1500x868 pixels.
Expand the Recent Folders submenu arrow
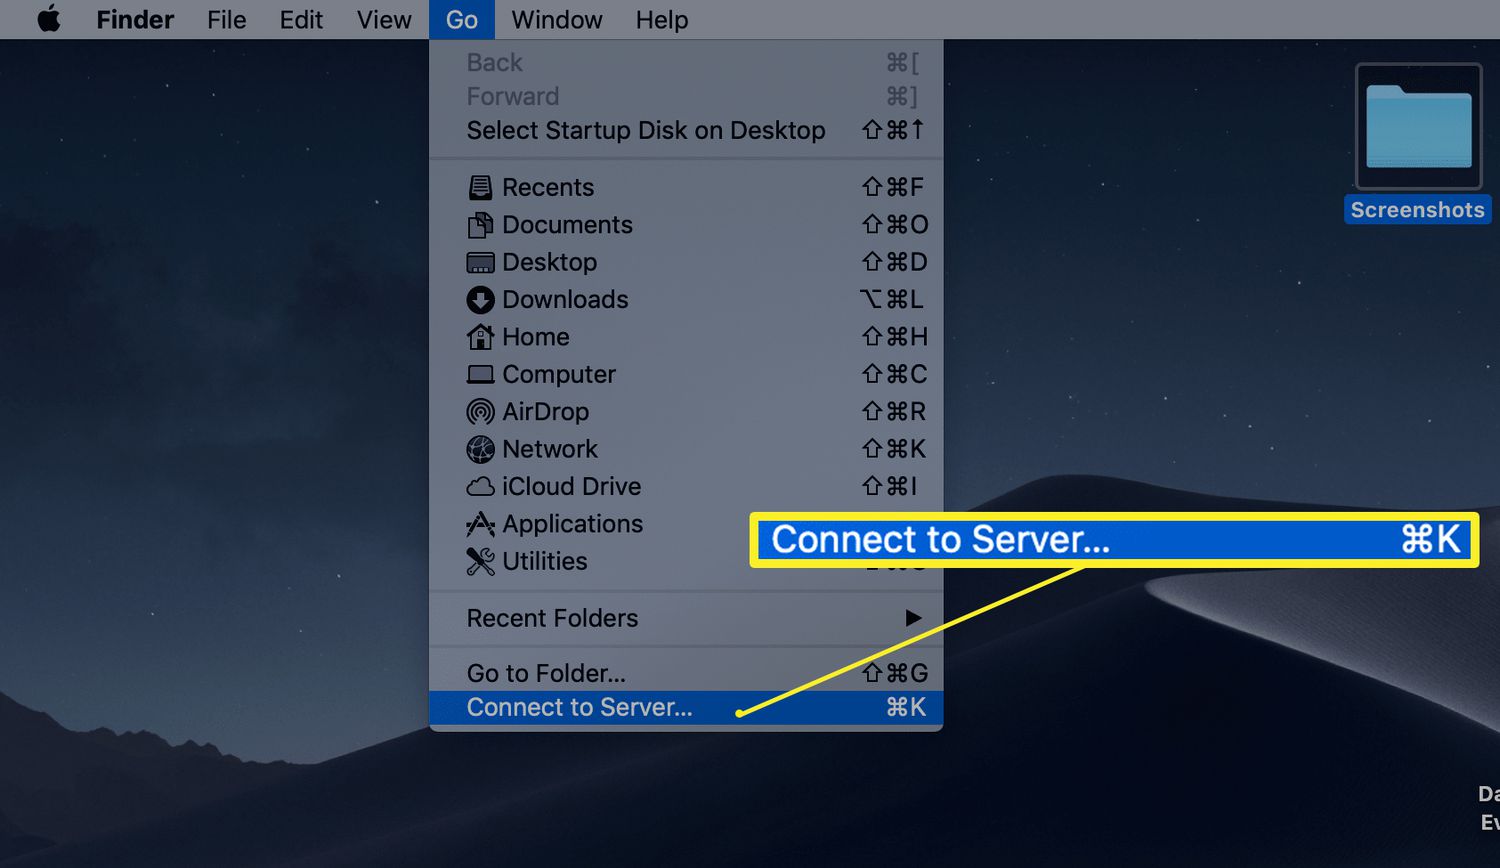click(x=912, y=618)
